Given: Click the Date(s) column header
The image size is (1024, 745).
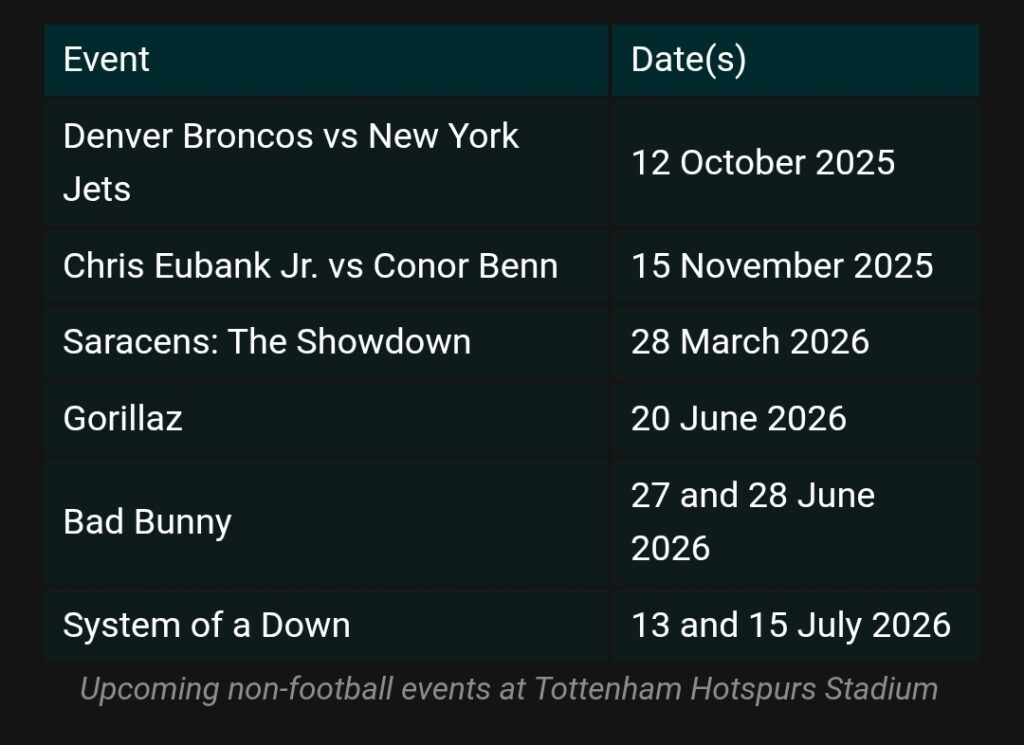Looking at the screenshot, I should 688,60.
